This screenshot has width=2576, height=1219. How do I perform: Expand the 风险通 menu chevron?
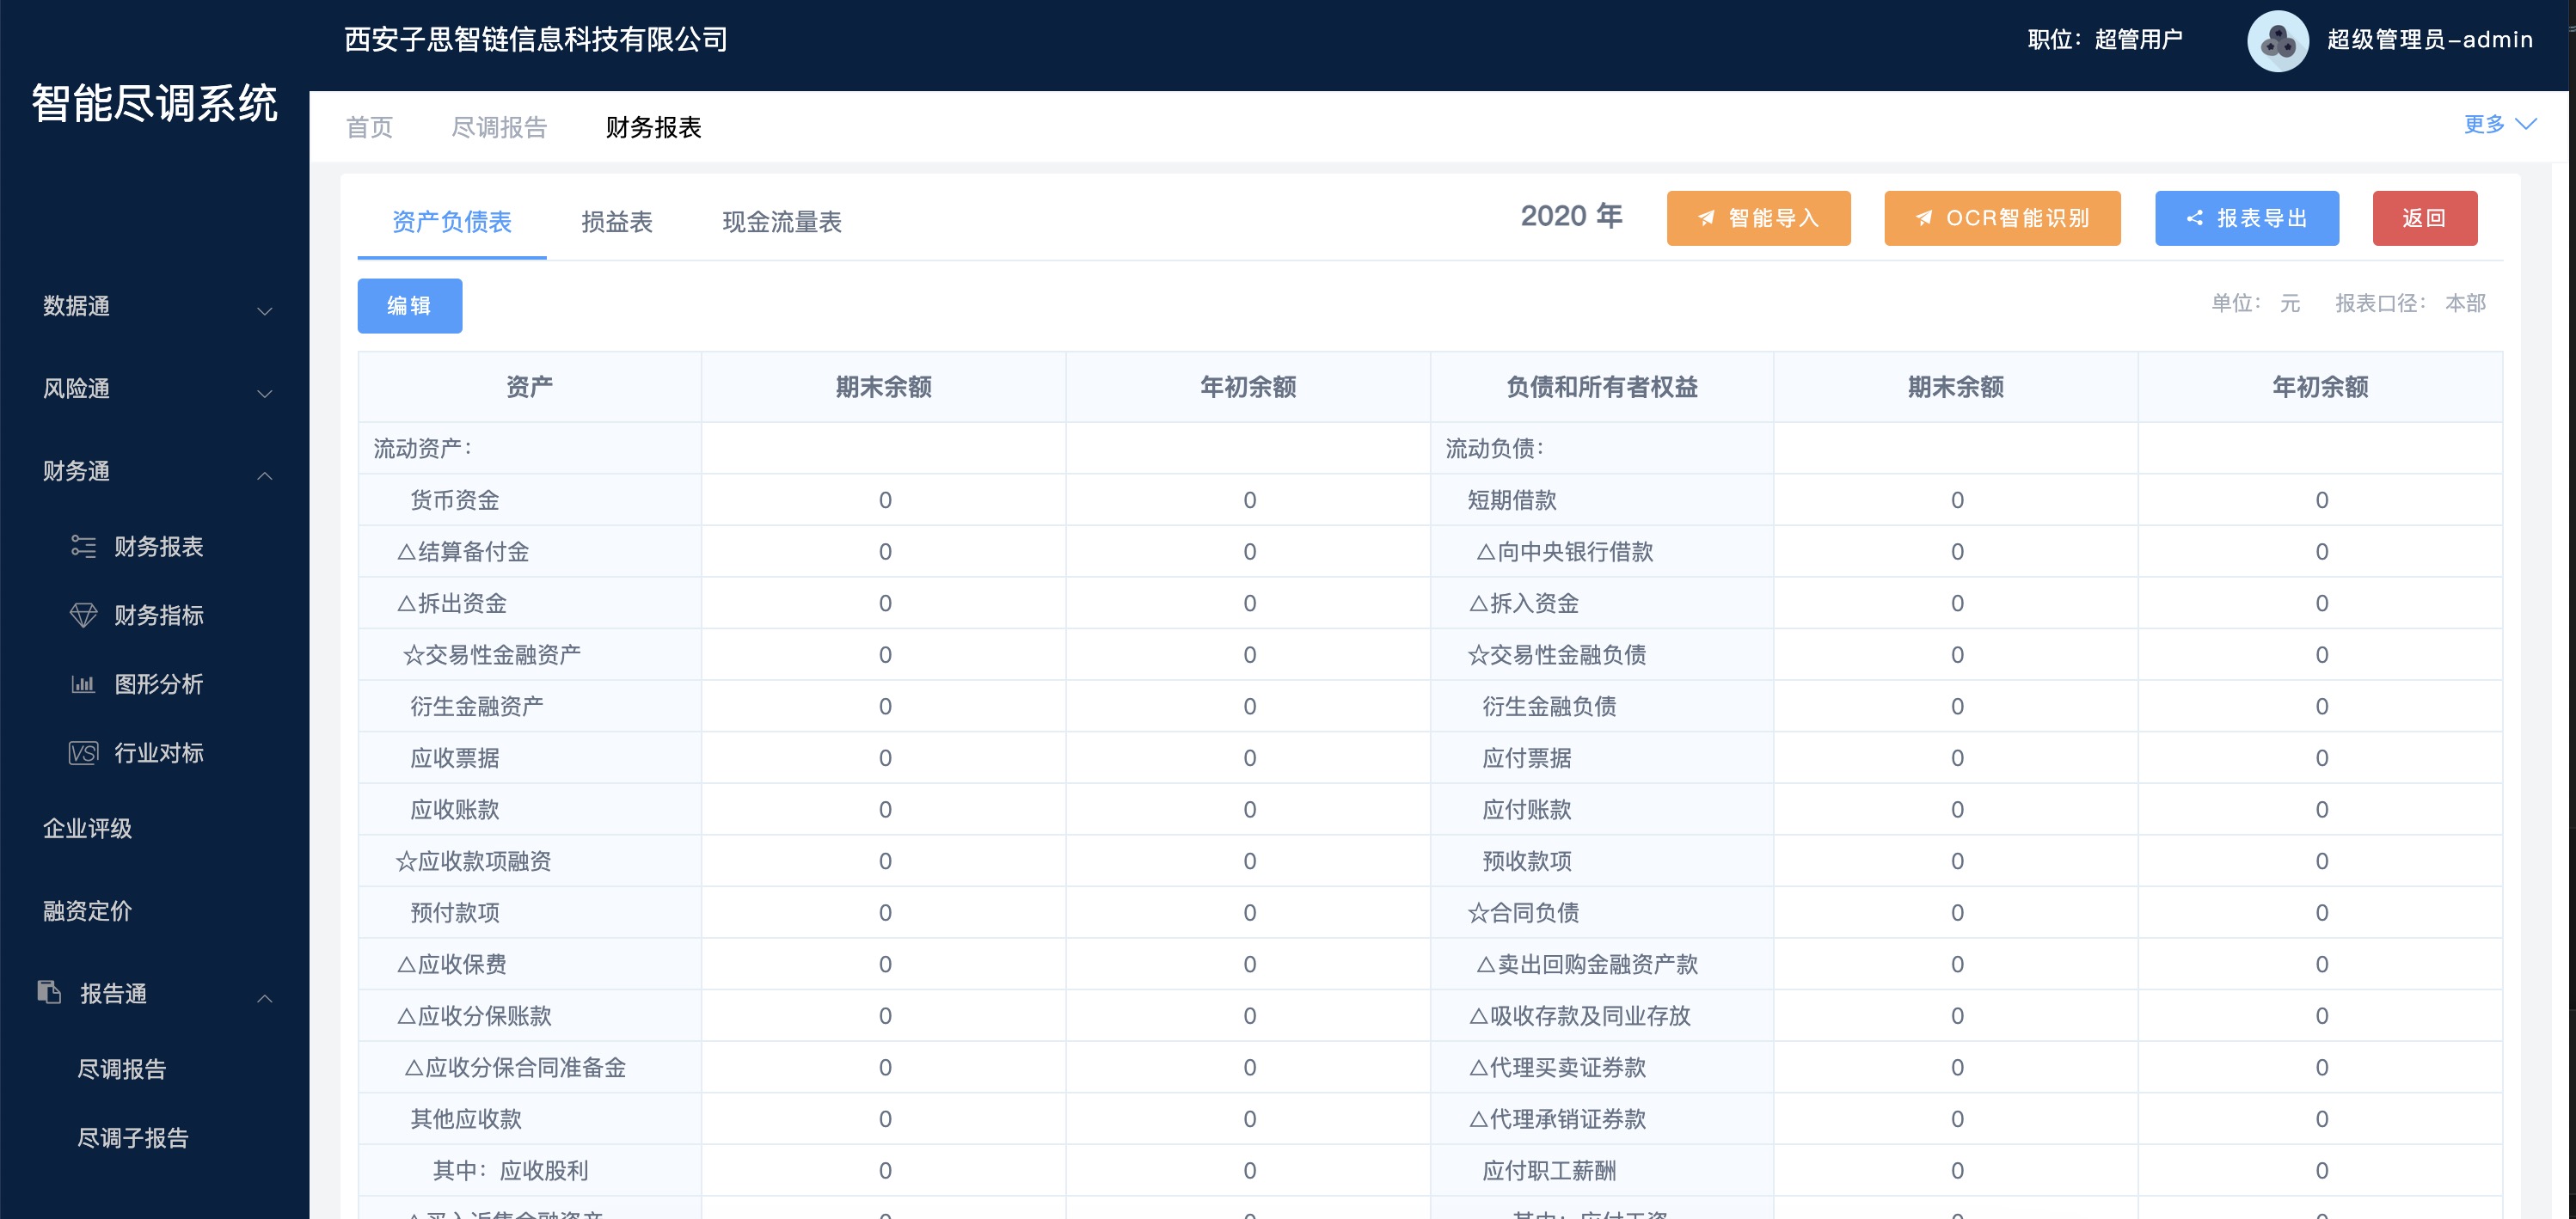(x=265, y=393)
